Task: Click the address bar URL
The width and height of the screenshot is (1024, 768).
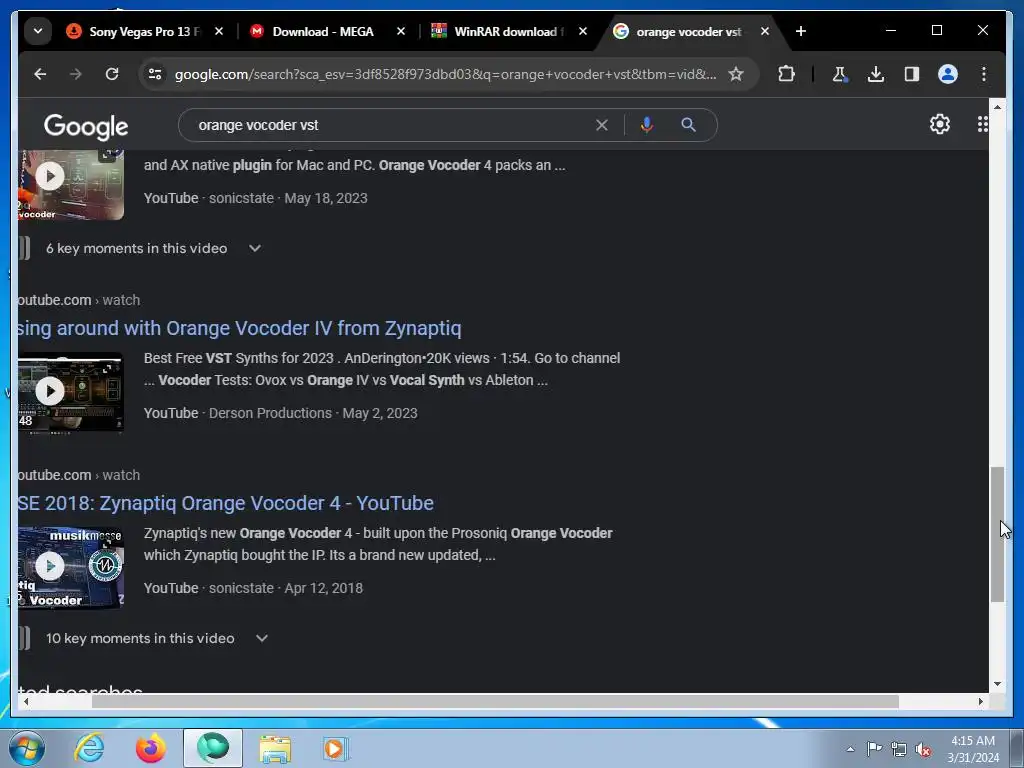Action: tap(445, 74)
